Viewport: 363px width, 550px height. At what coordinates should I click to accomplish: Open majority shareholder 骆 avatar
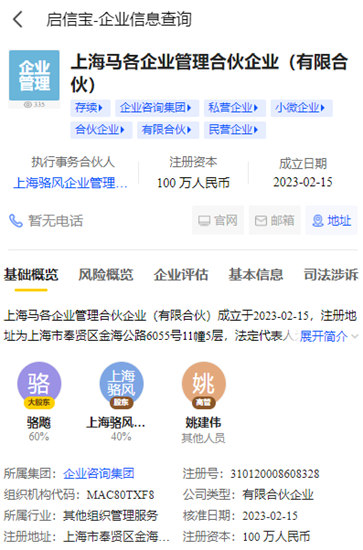point(39,384)
